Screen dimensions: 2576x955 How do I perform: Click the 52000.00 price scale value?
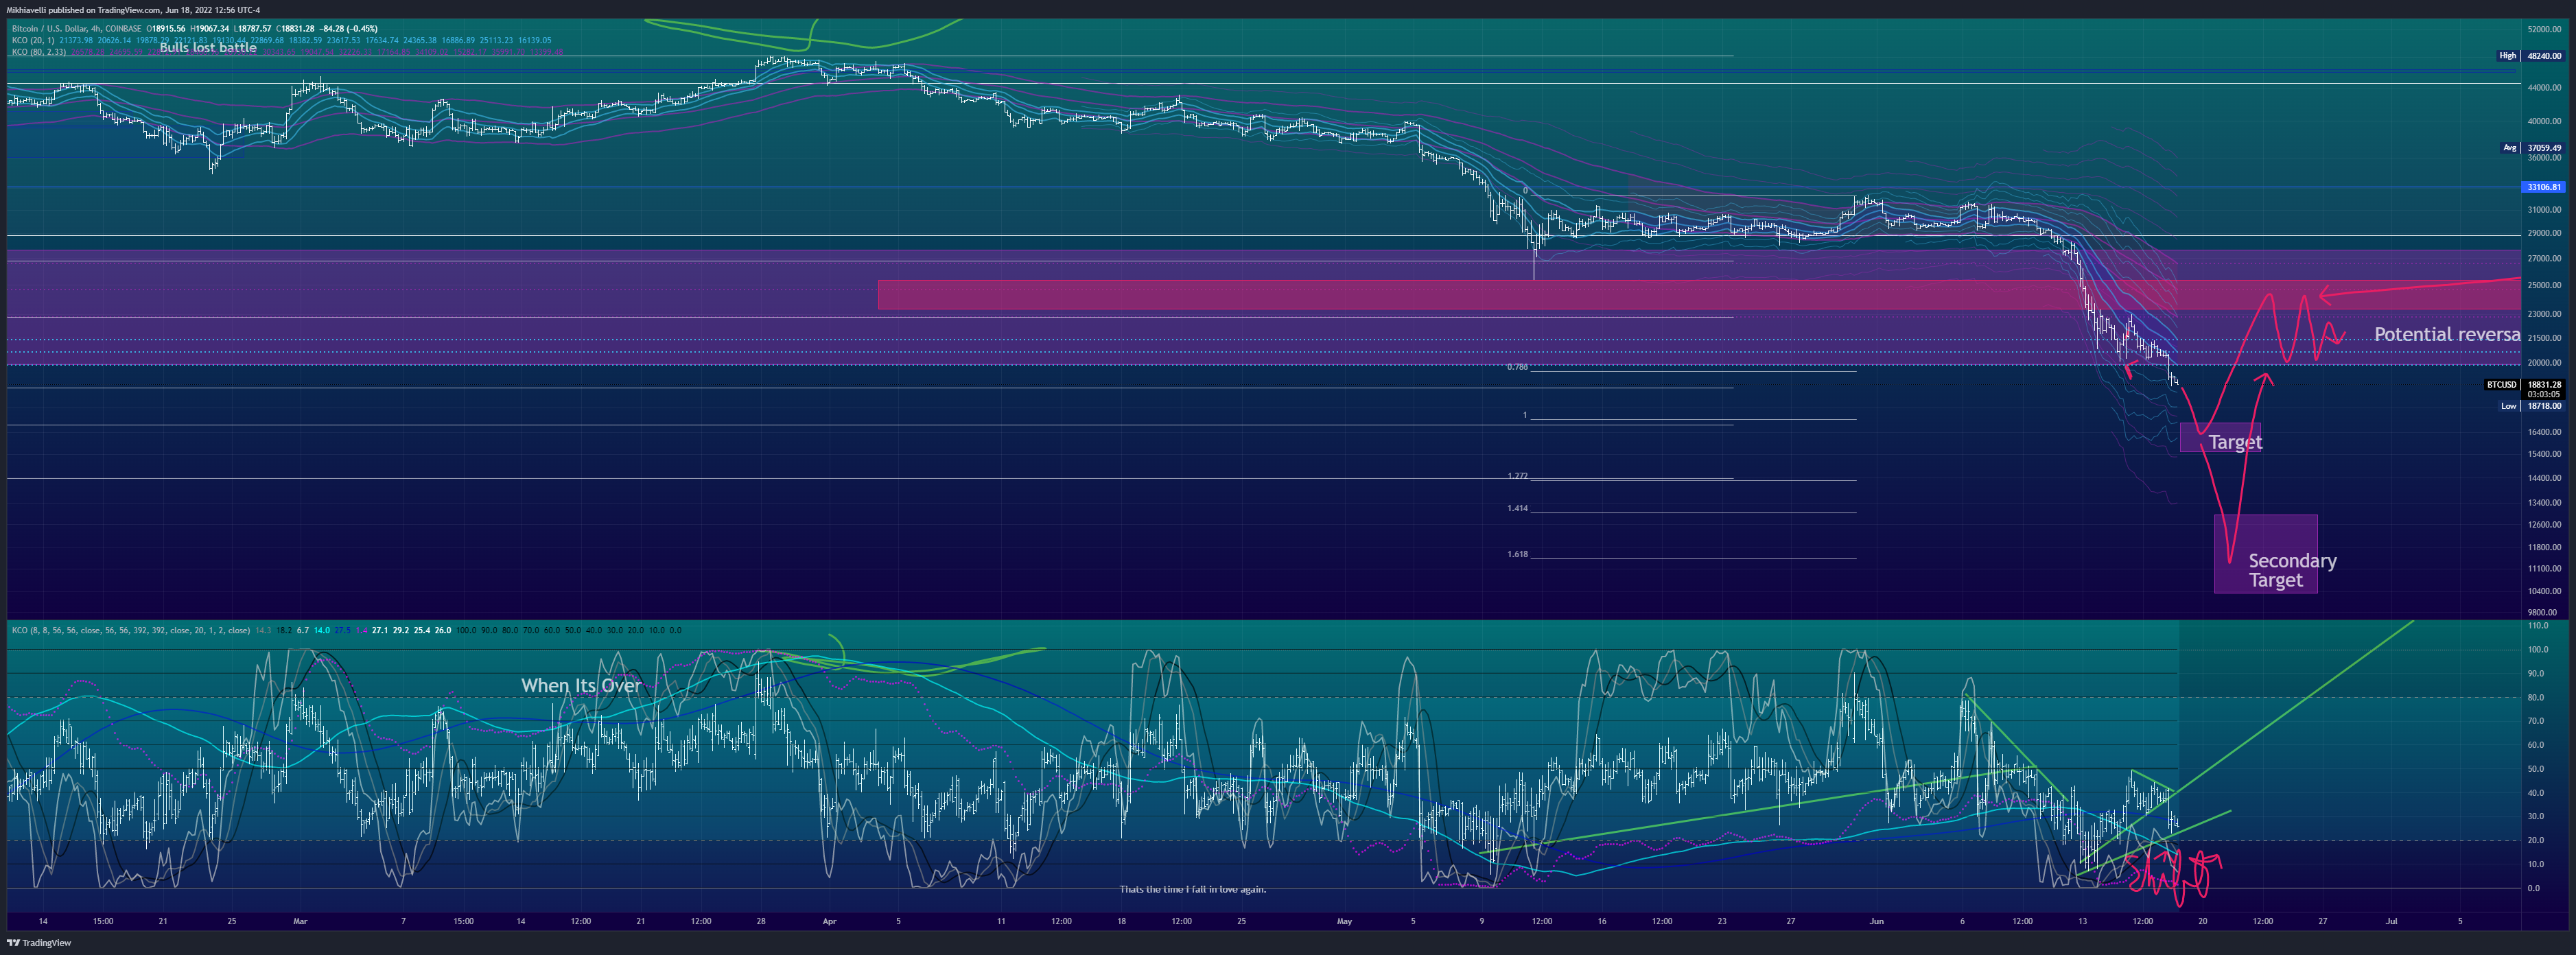pyautogui.click(x=2544, y=30)
